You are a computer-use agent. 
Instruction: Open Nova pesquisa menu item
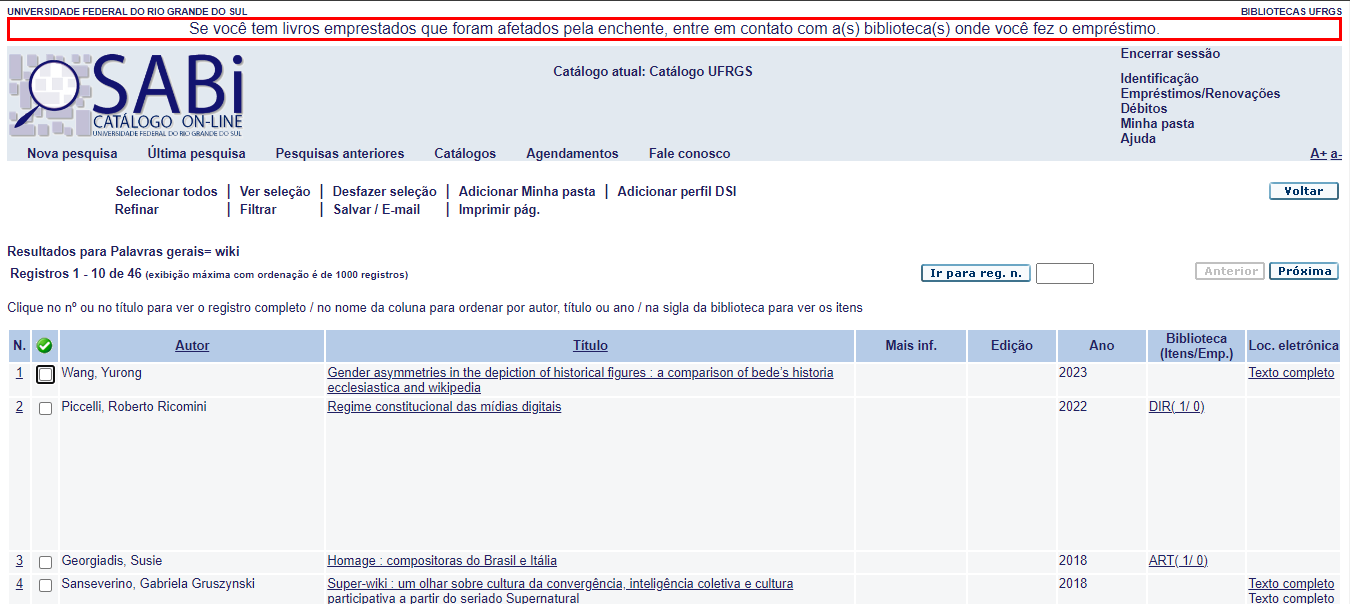(72, 154)
